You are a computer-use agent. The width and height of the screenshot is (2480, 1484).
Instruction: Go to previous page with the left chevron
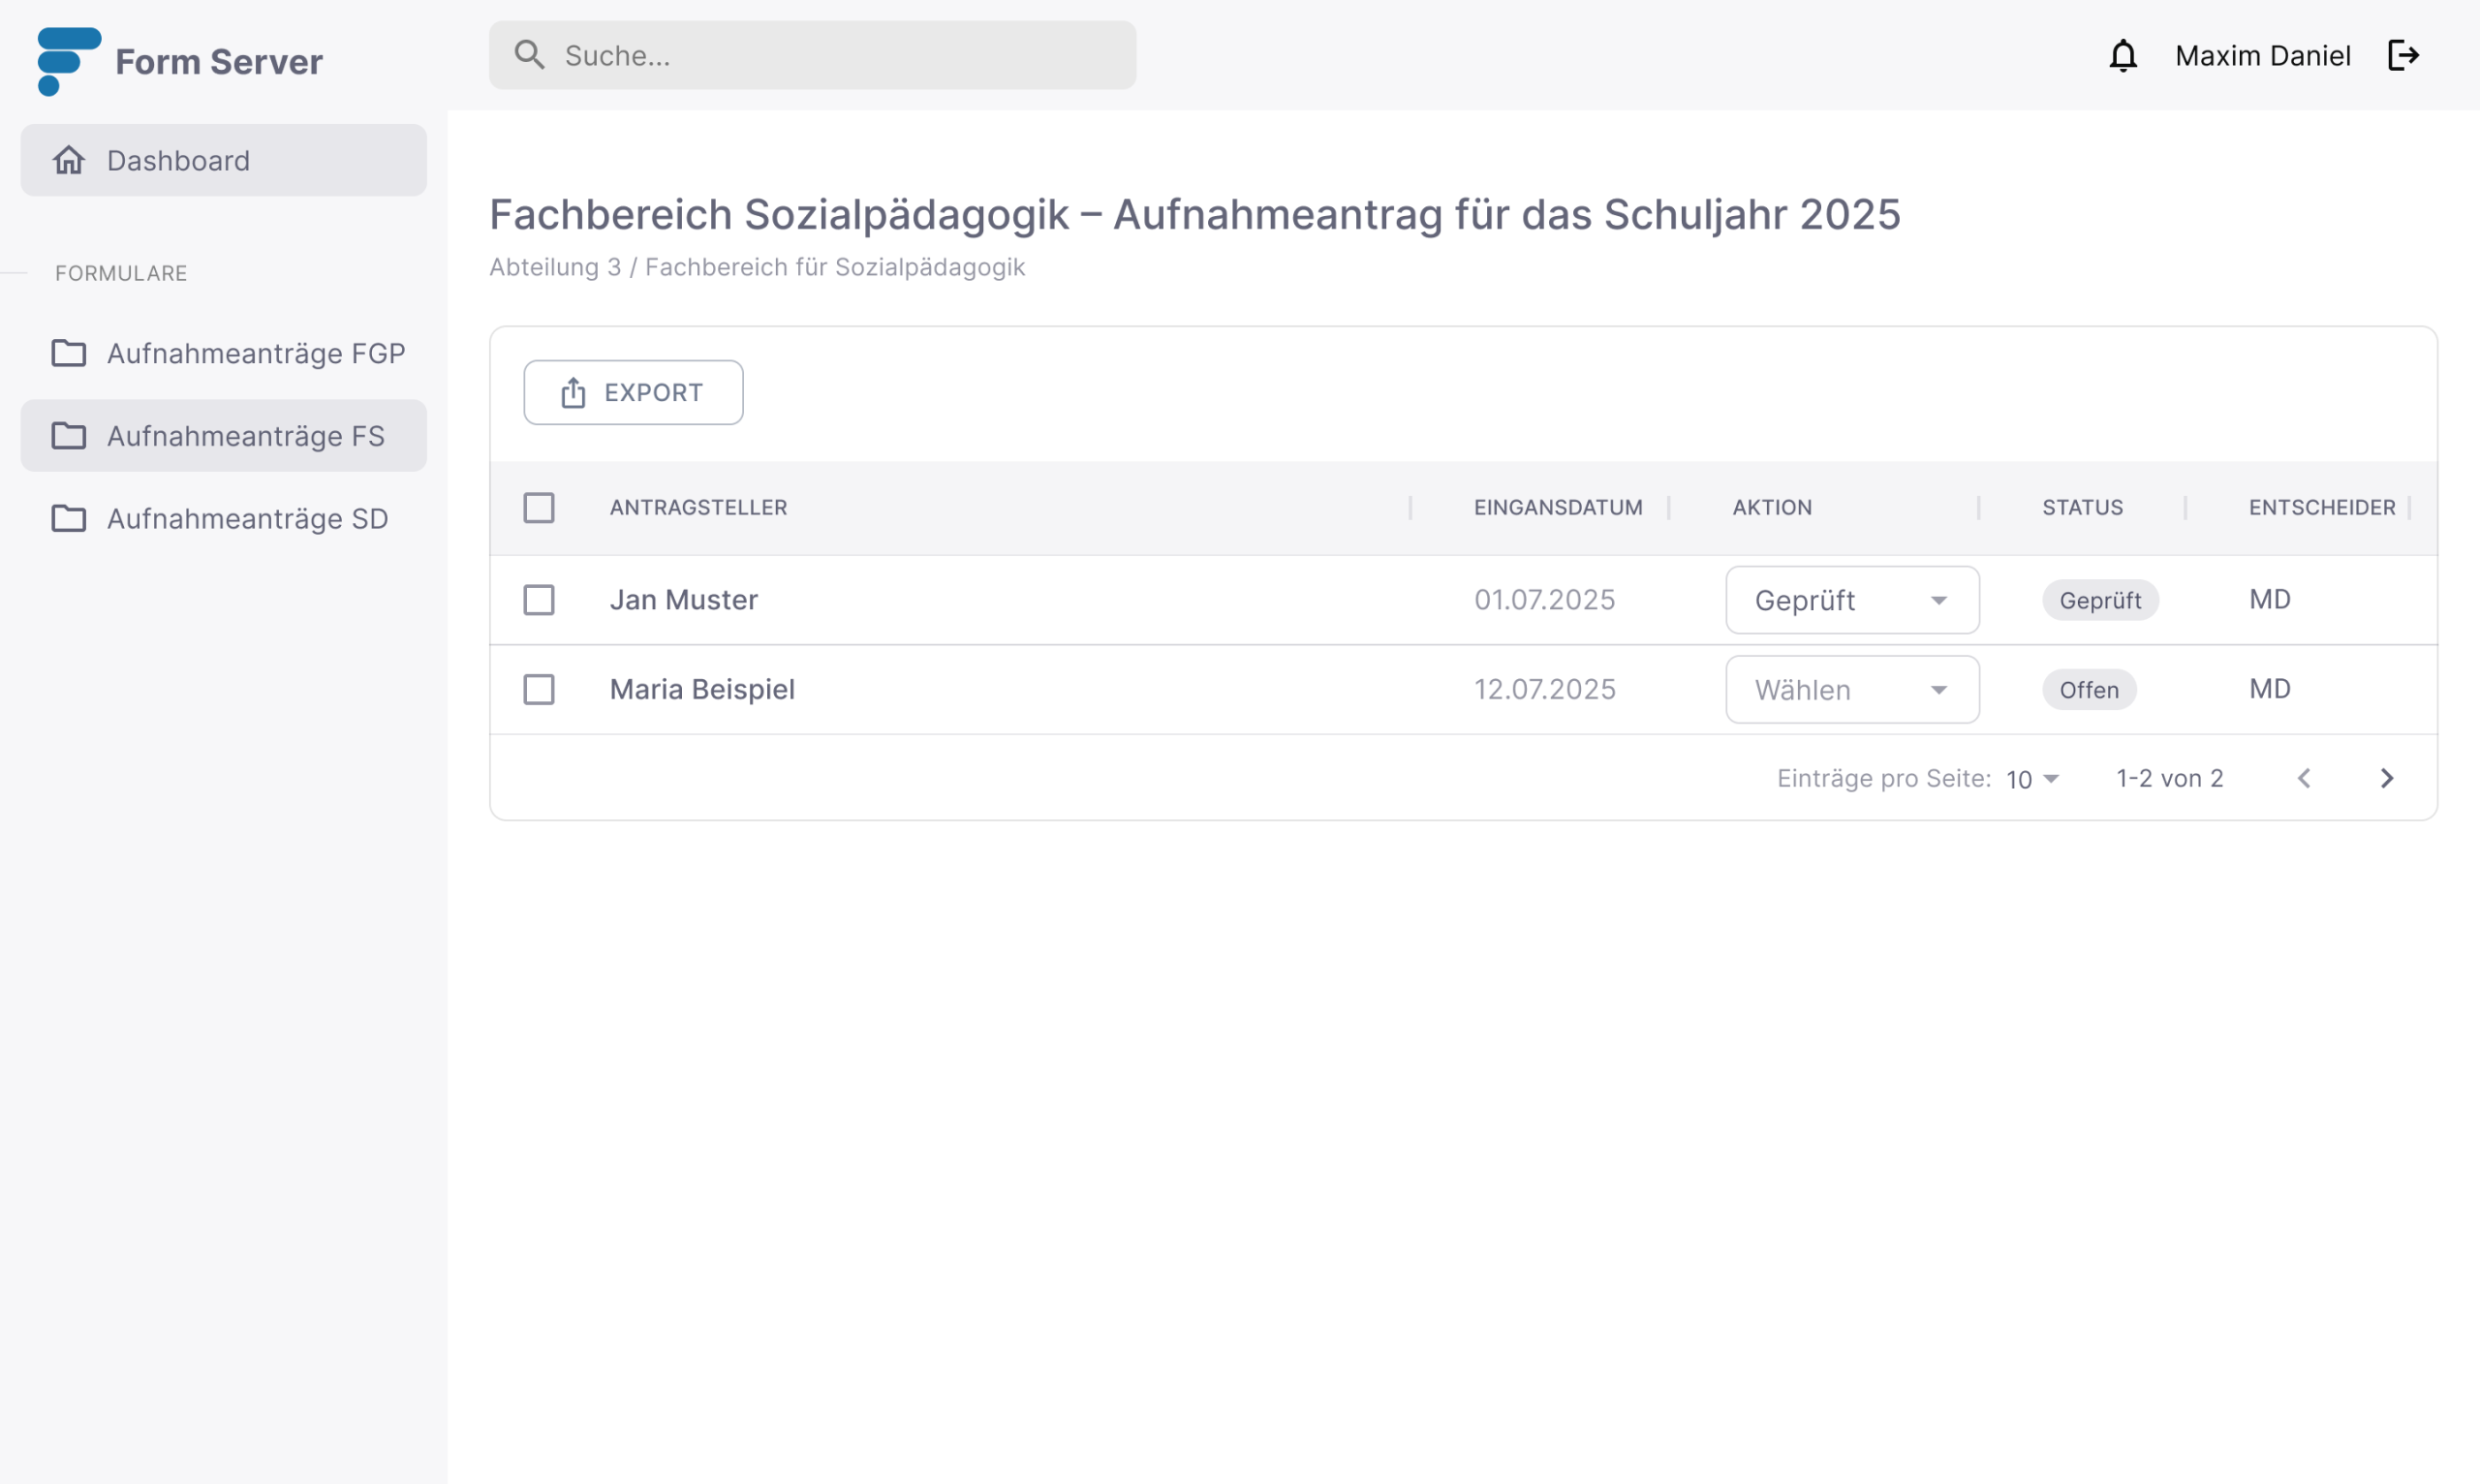tap(2304, 778)
